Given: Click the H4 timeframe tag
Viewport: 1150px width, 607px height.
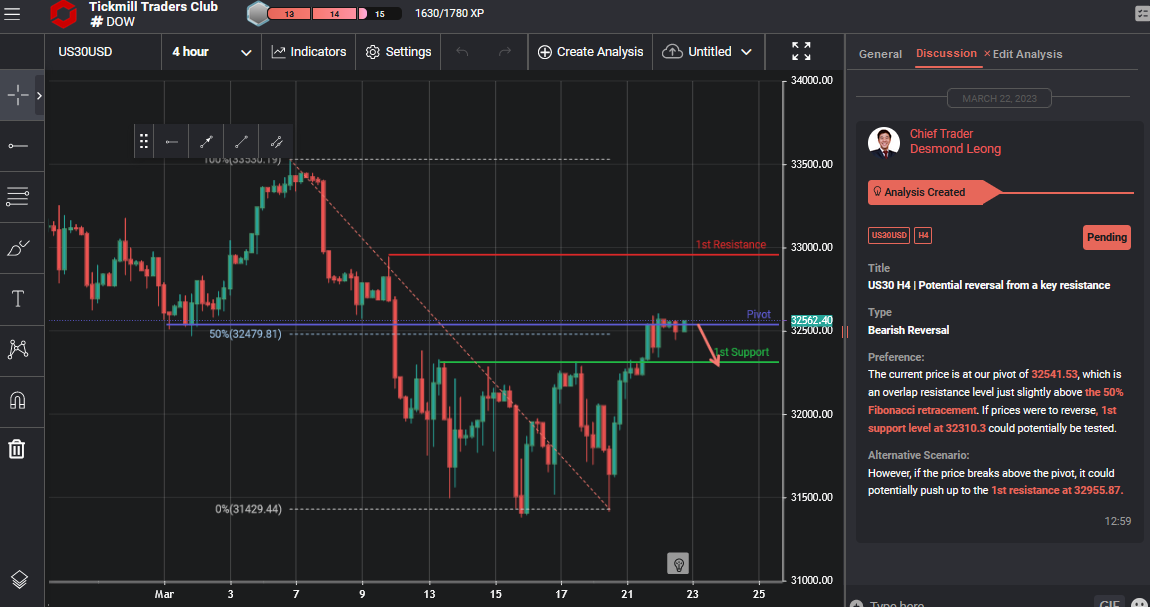Looking at the screenshot, I should (923, 235).
